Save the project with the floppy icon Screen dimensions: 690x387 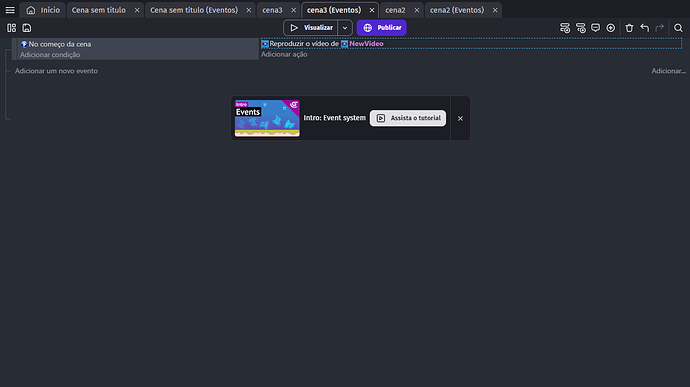tap(27, 28)
